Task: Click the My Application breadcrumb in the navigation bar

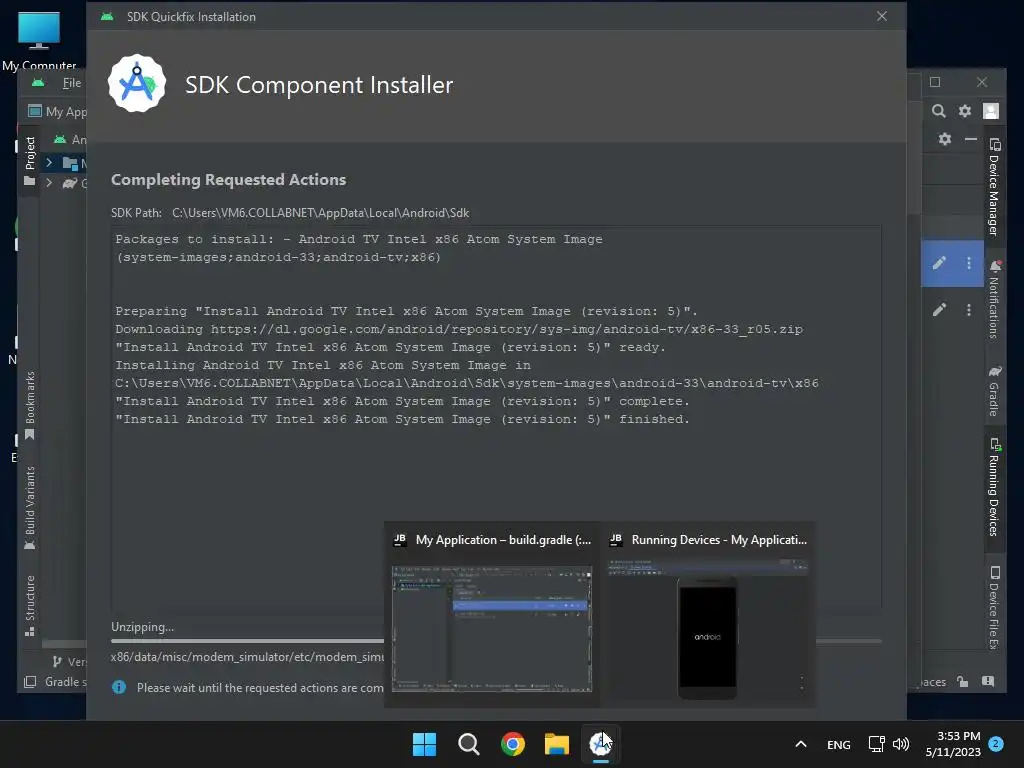Action: (x=57, y=112)
